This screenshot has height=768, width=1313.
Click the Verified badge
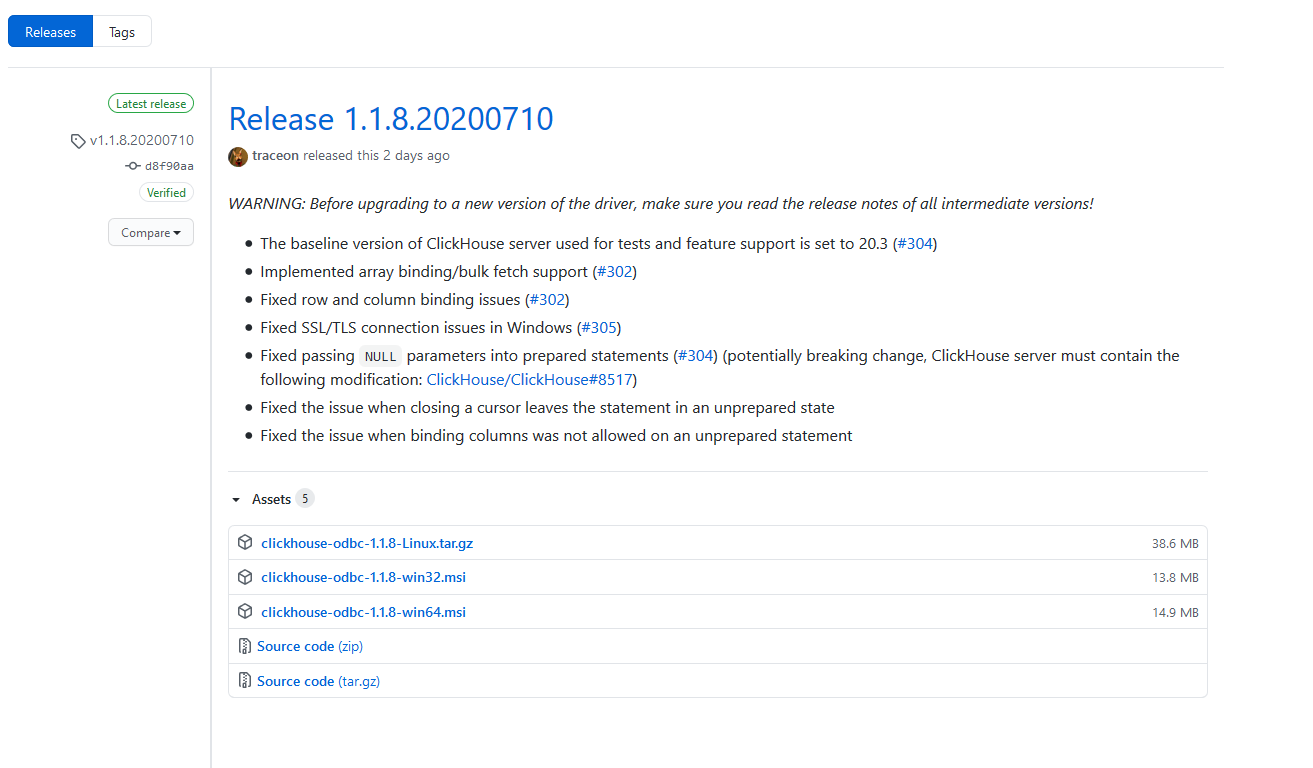[166, 192]
